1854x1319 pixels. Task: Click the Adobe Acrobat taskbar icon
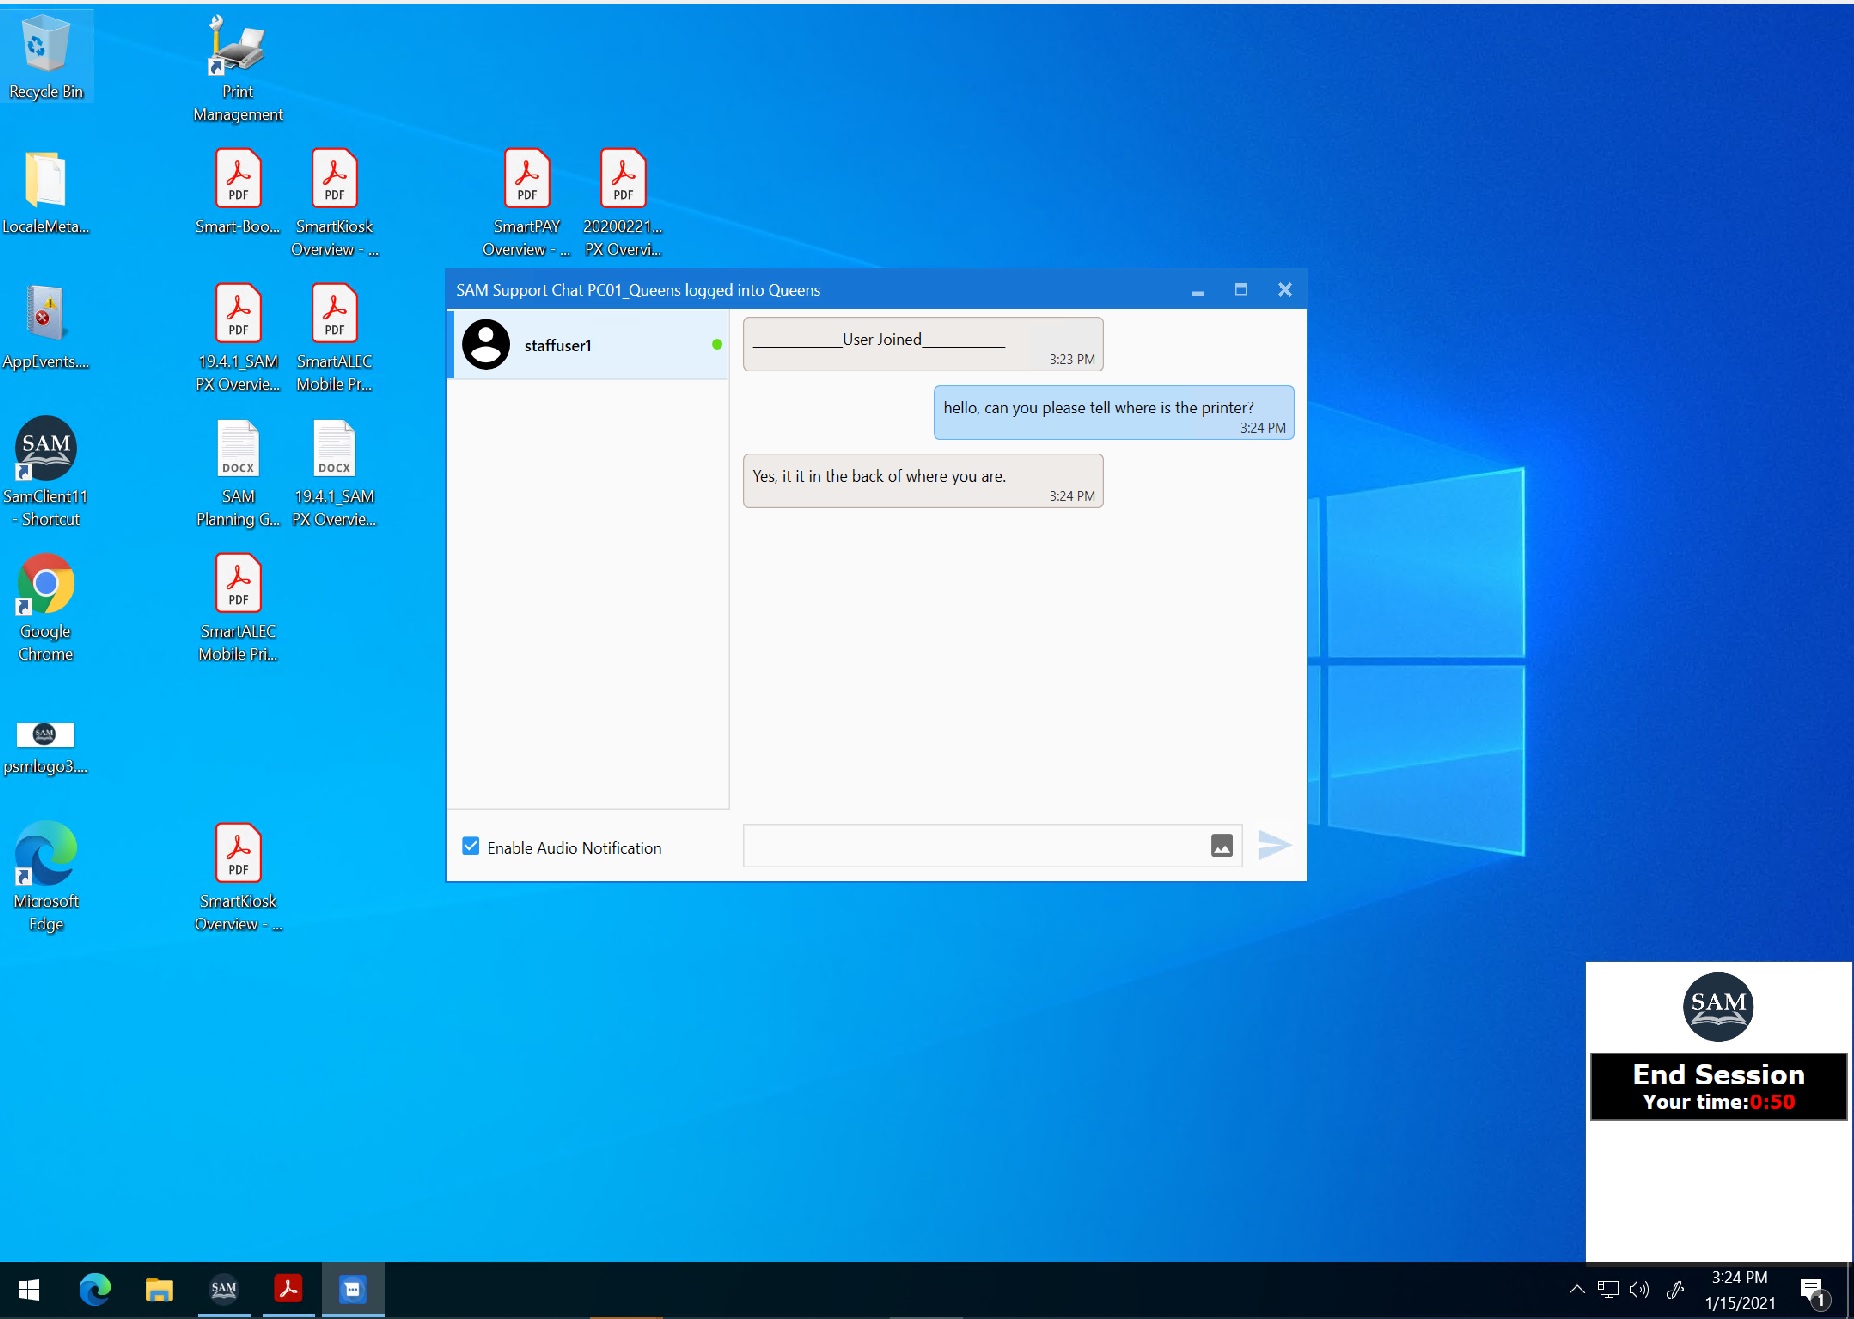288,1289
